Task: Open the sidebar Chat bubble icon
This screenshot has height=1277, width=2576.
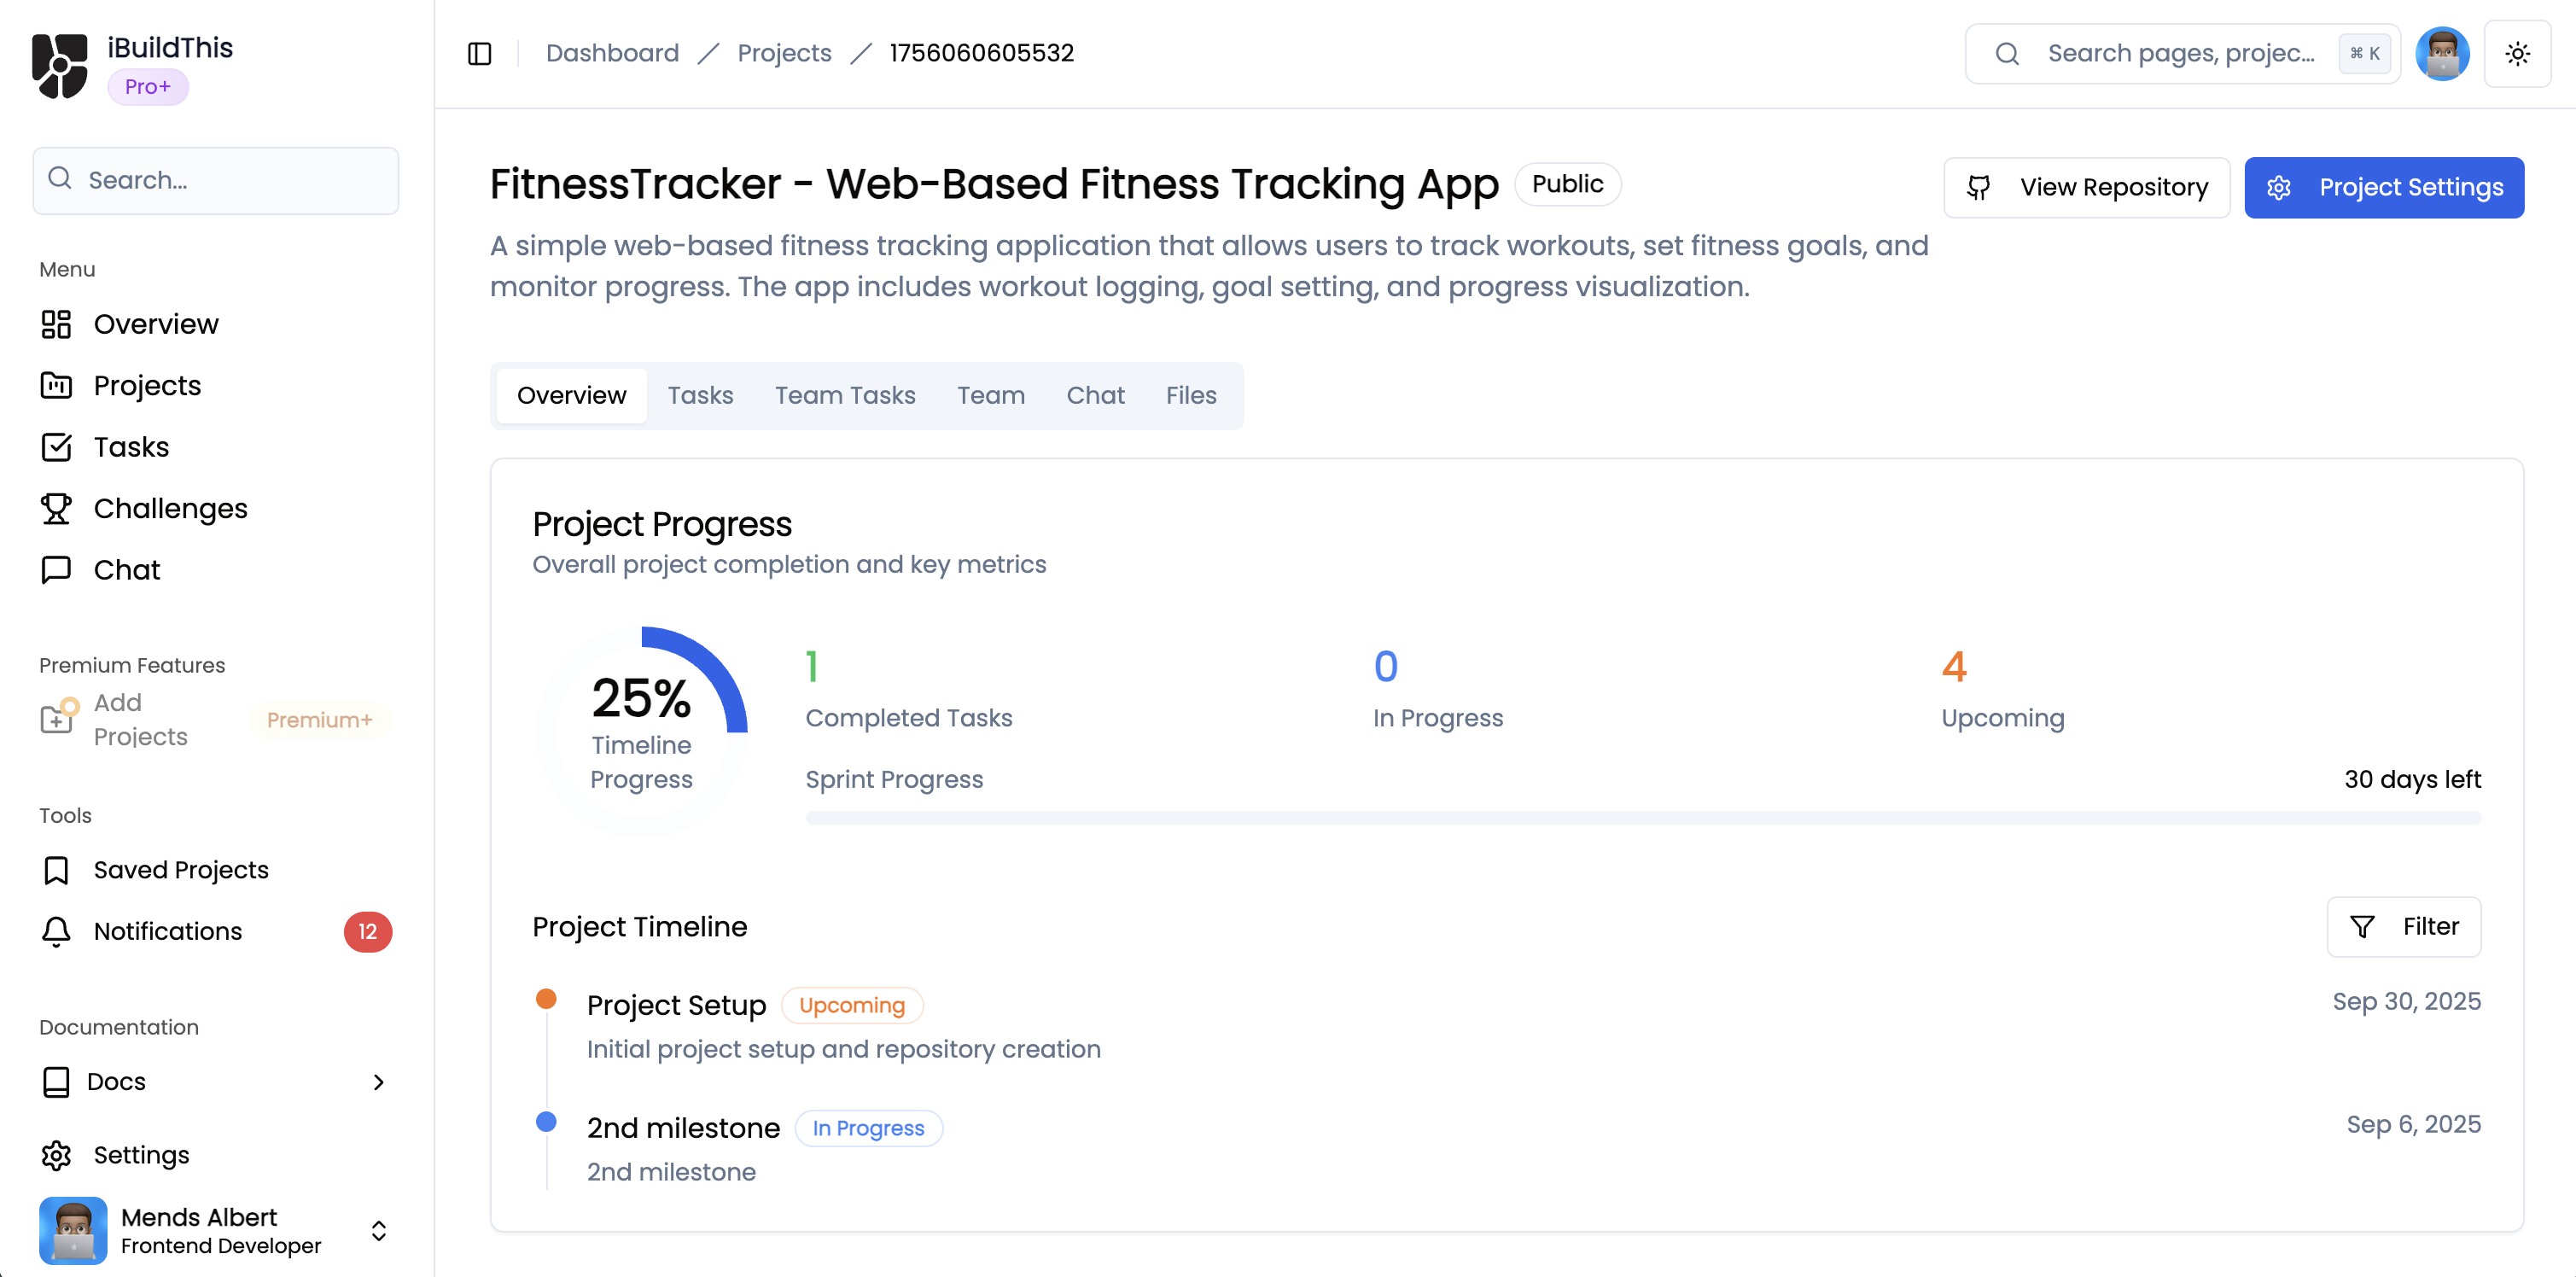Action: [x=56, y=570]
